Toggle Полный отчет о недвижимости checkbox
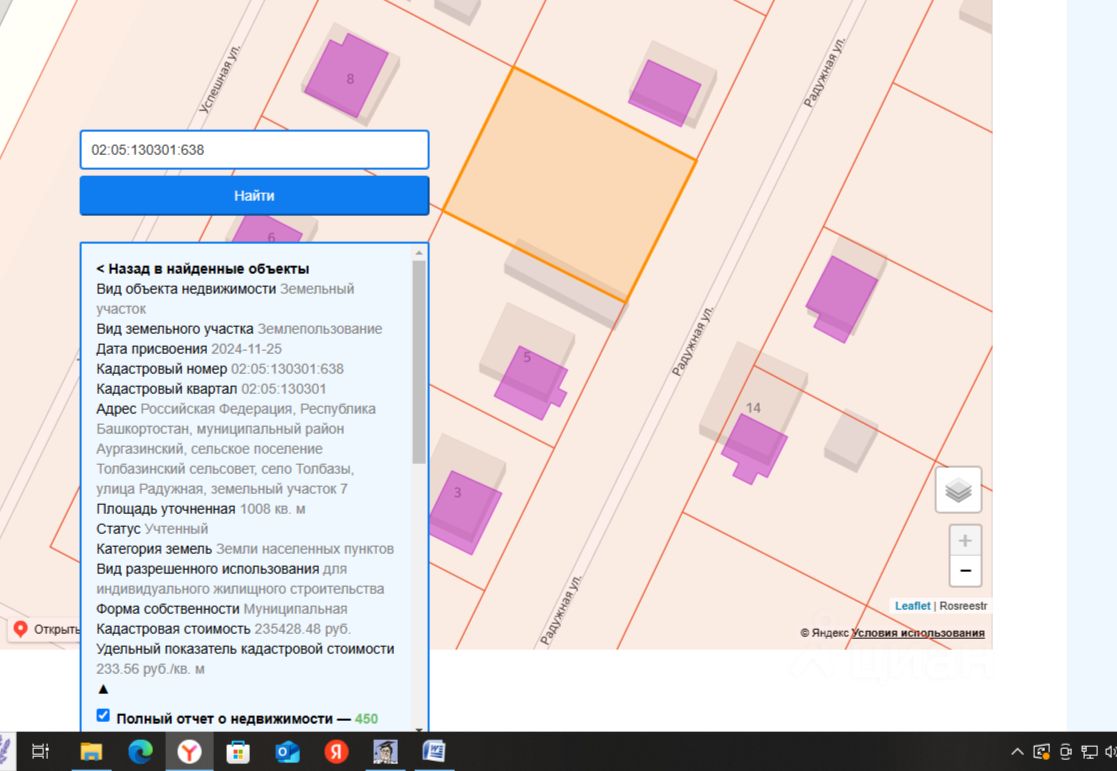 point(103,715)
